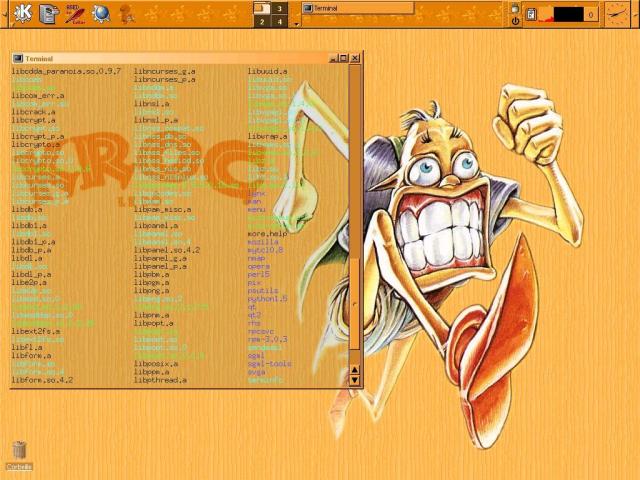Screen dimensions: 640x480
Task: Open the small arrow beside desktop pager
Action: pyautogui.click(x=297, y=24)
